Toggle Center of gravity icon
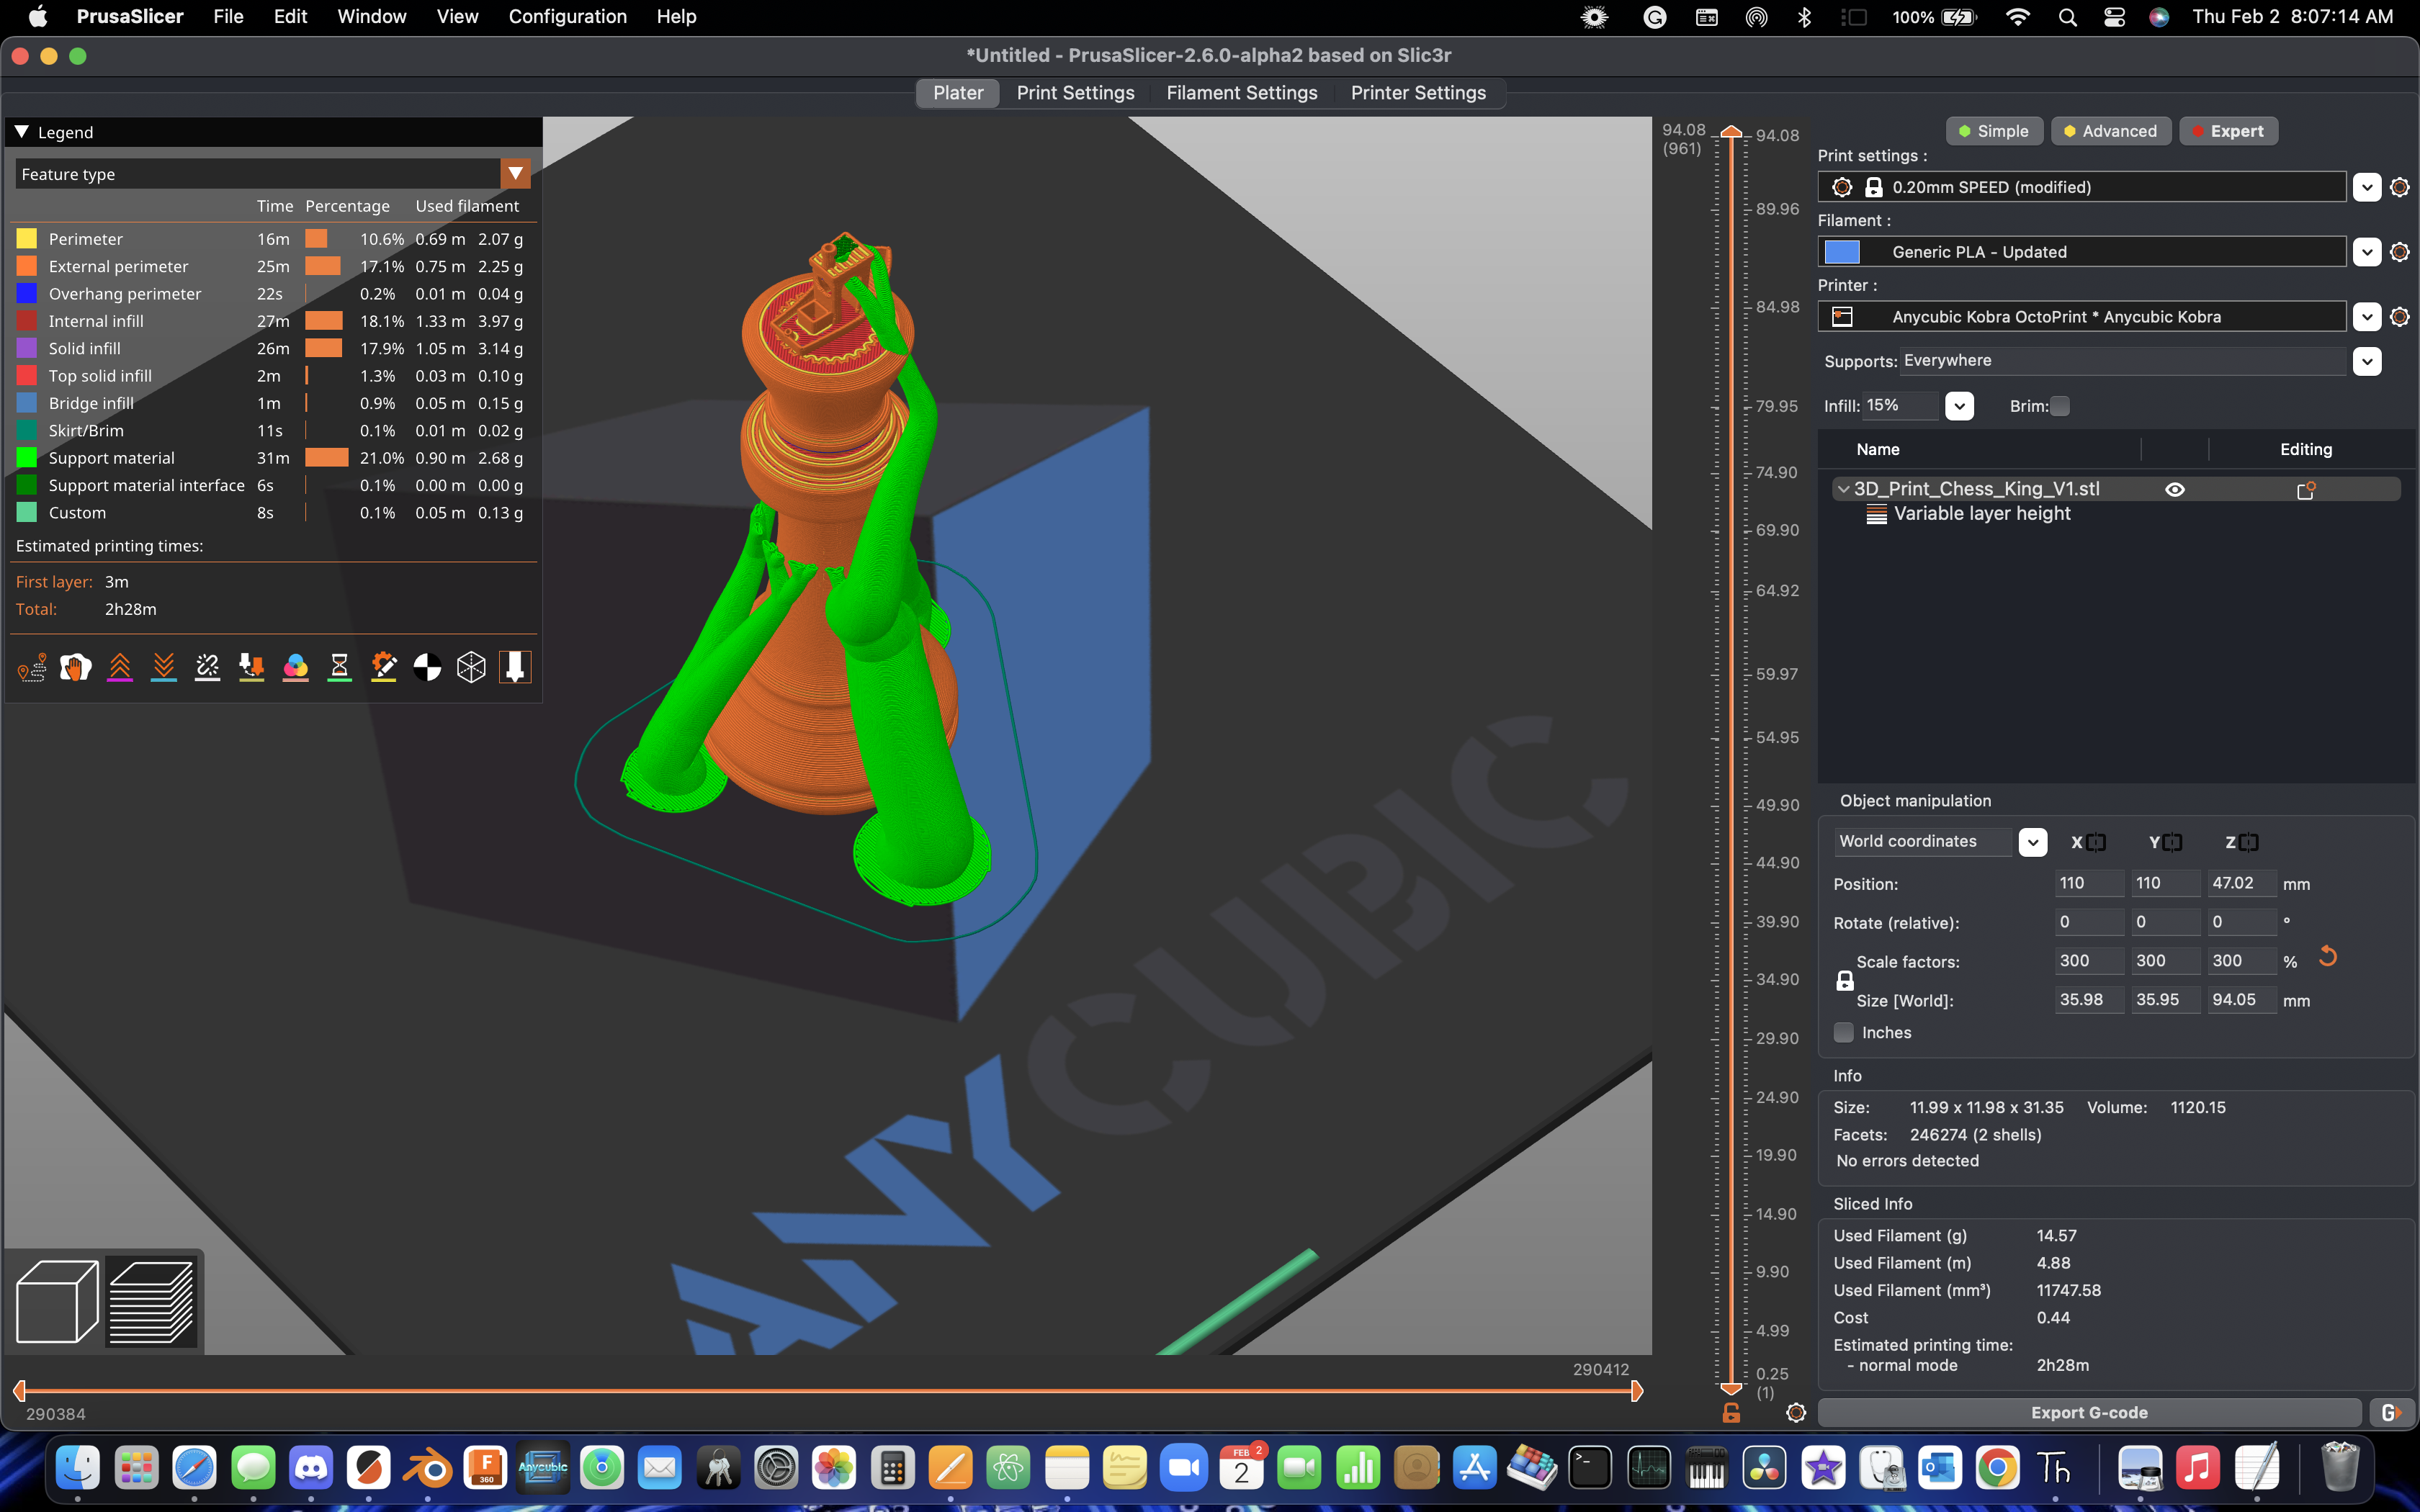This screenshot has height=1512, width=2420. click(x=428, y=667)
